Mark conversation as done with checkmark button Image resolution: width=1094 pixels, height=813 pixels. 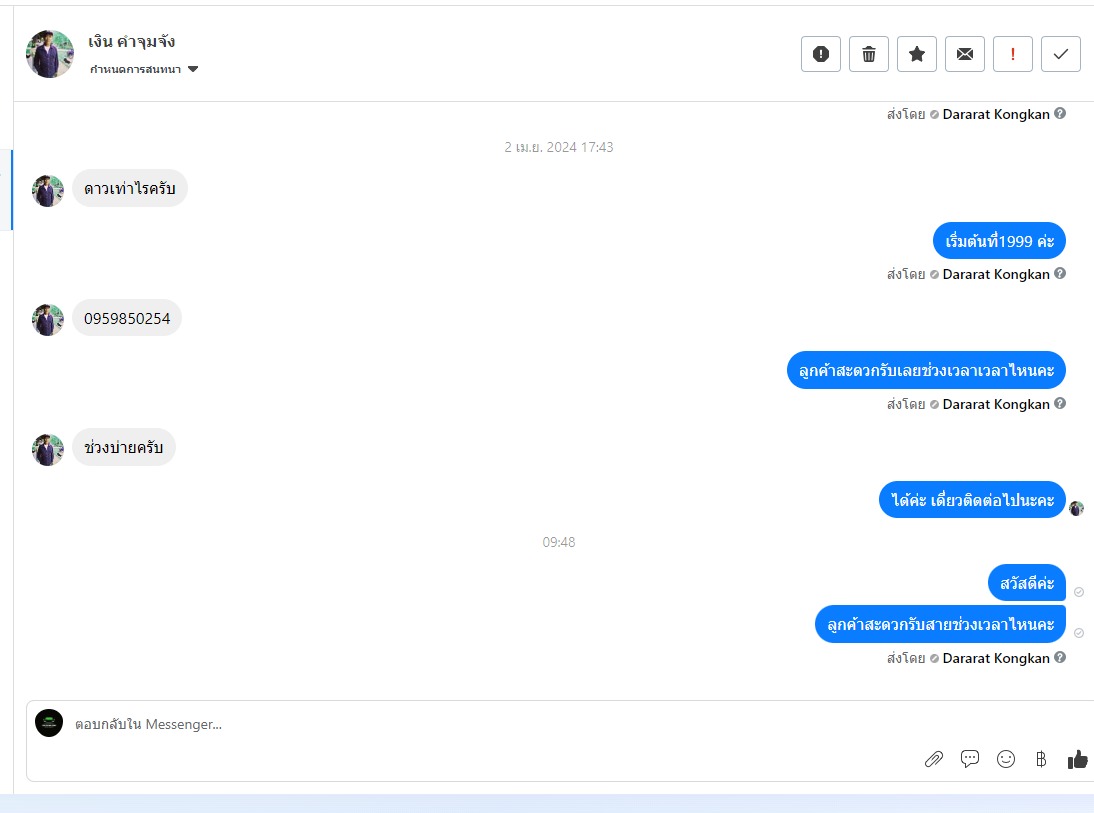1061,54
